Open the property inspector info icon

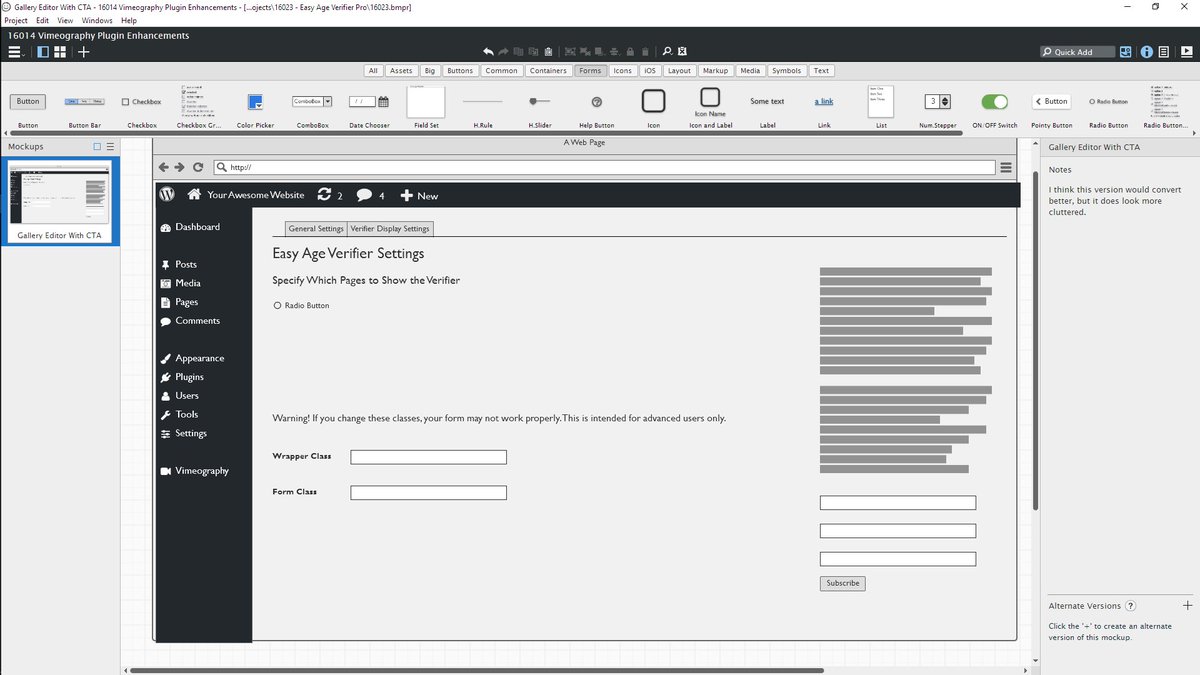(1146, 52)
